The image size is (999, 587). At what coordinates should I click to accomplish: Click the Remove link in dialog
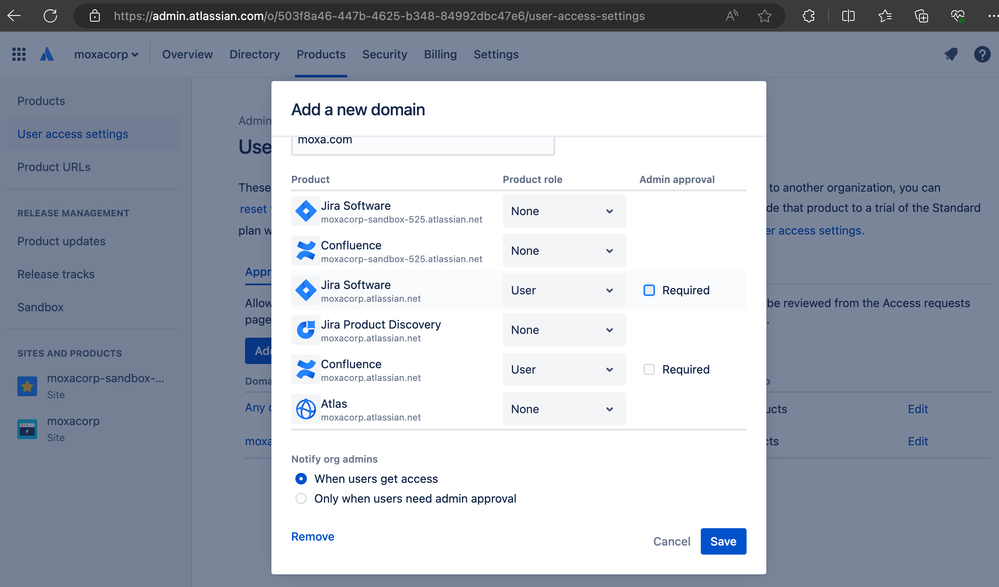tap(312, 537)
